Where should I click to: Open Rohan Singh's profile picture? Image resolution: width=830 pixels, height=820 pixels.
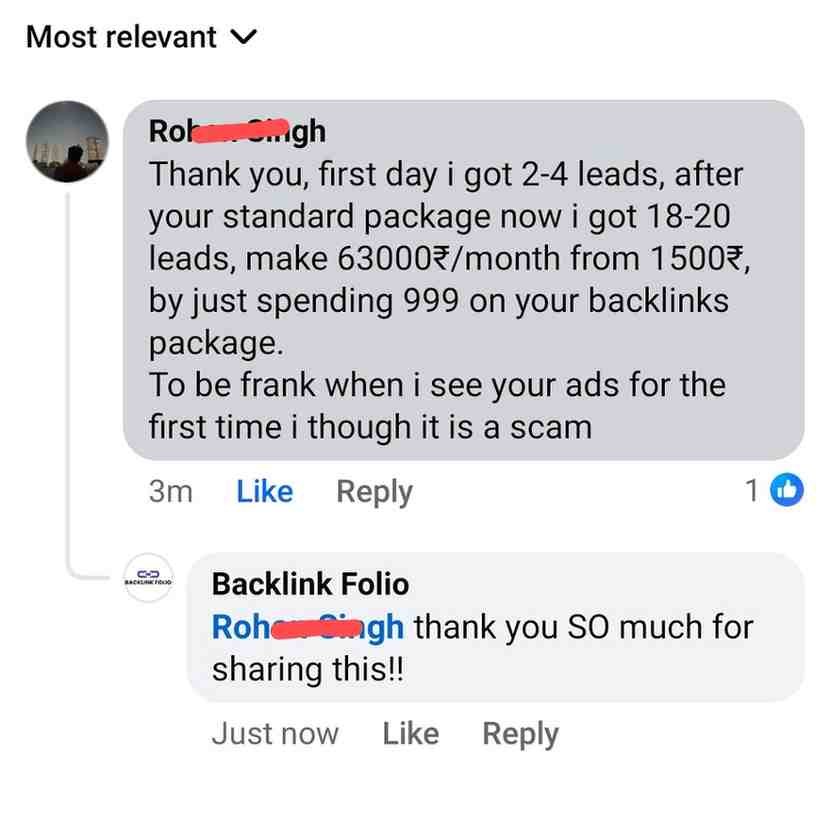click(x=66, y=141)
